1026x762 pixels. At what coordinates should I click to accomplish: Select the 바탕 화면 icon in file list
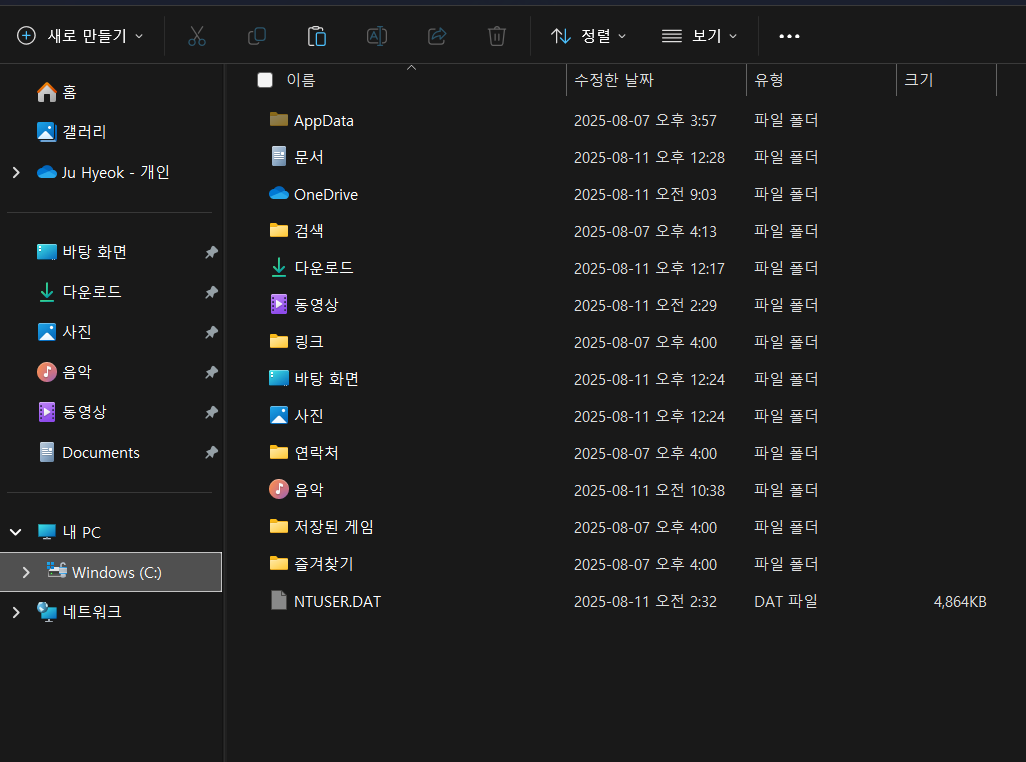tap(279, 378)
